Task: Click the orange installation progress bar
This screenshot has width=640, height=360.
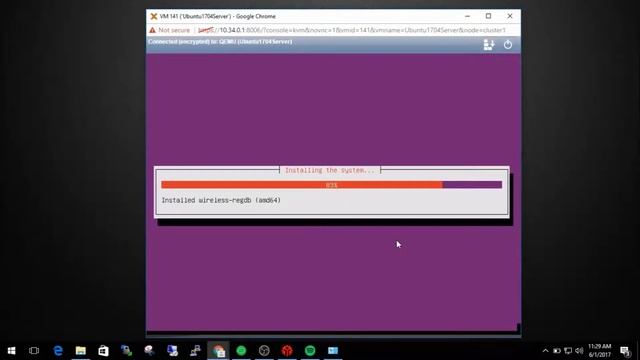Action: pyautogui.click(x=331, y=185)
